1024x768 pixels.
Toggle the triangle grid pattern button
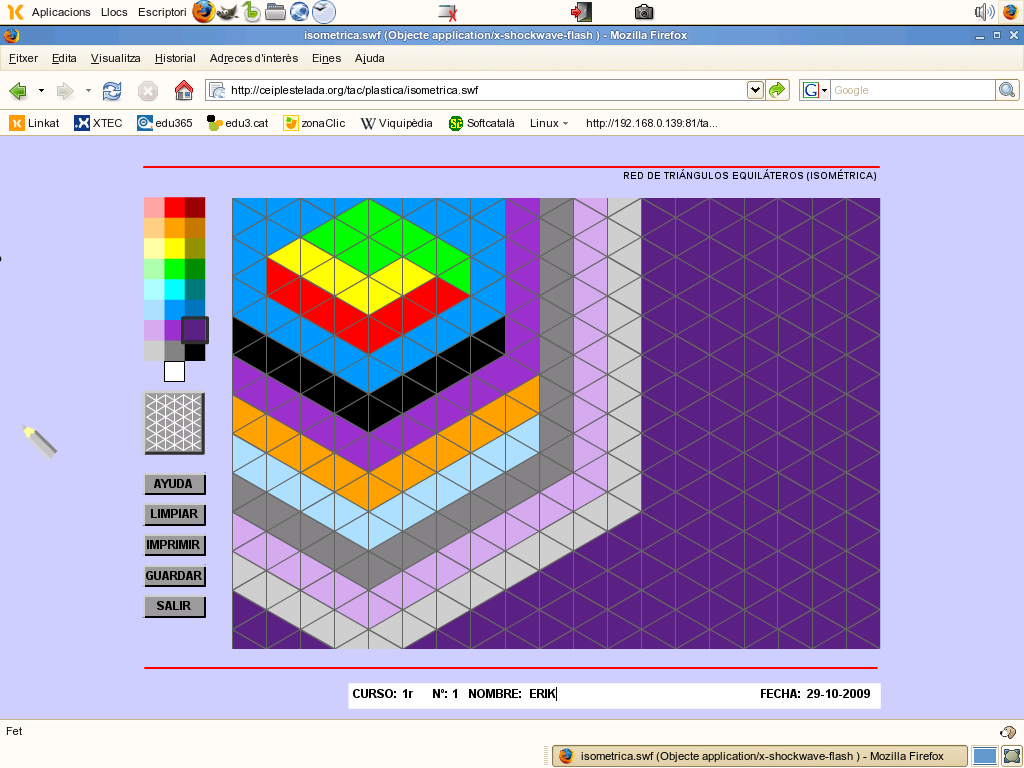[x=174, y=423]
